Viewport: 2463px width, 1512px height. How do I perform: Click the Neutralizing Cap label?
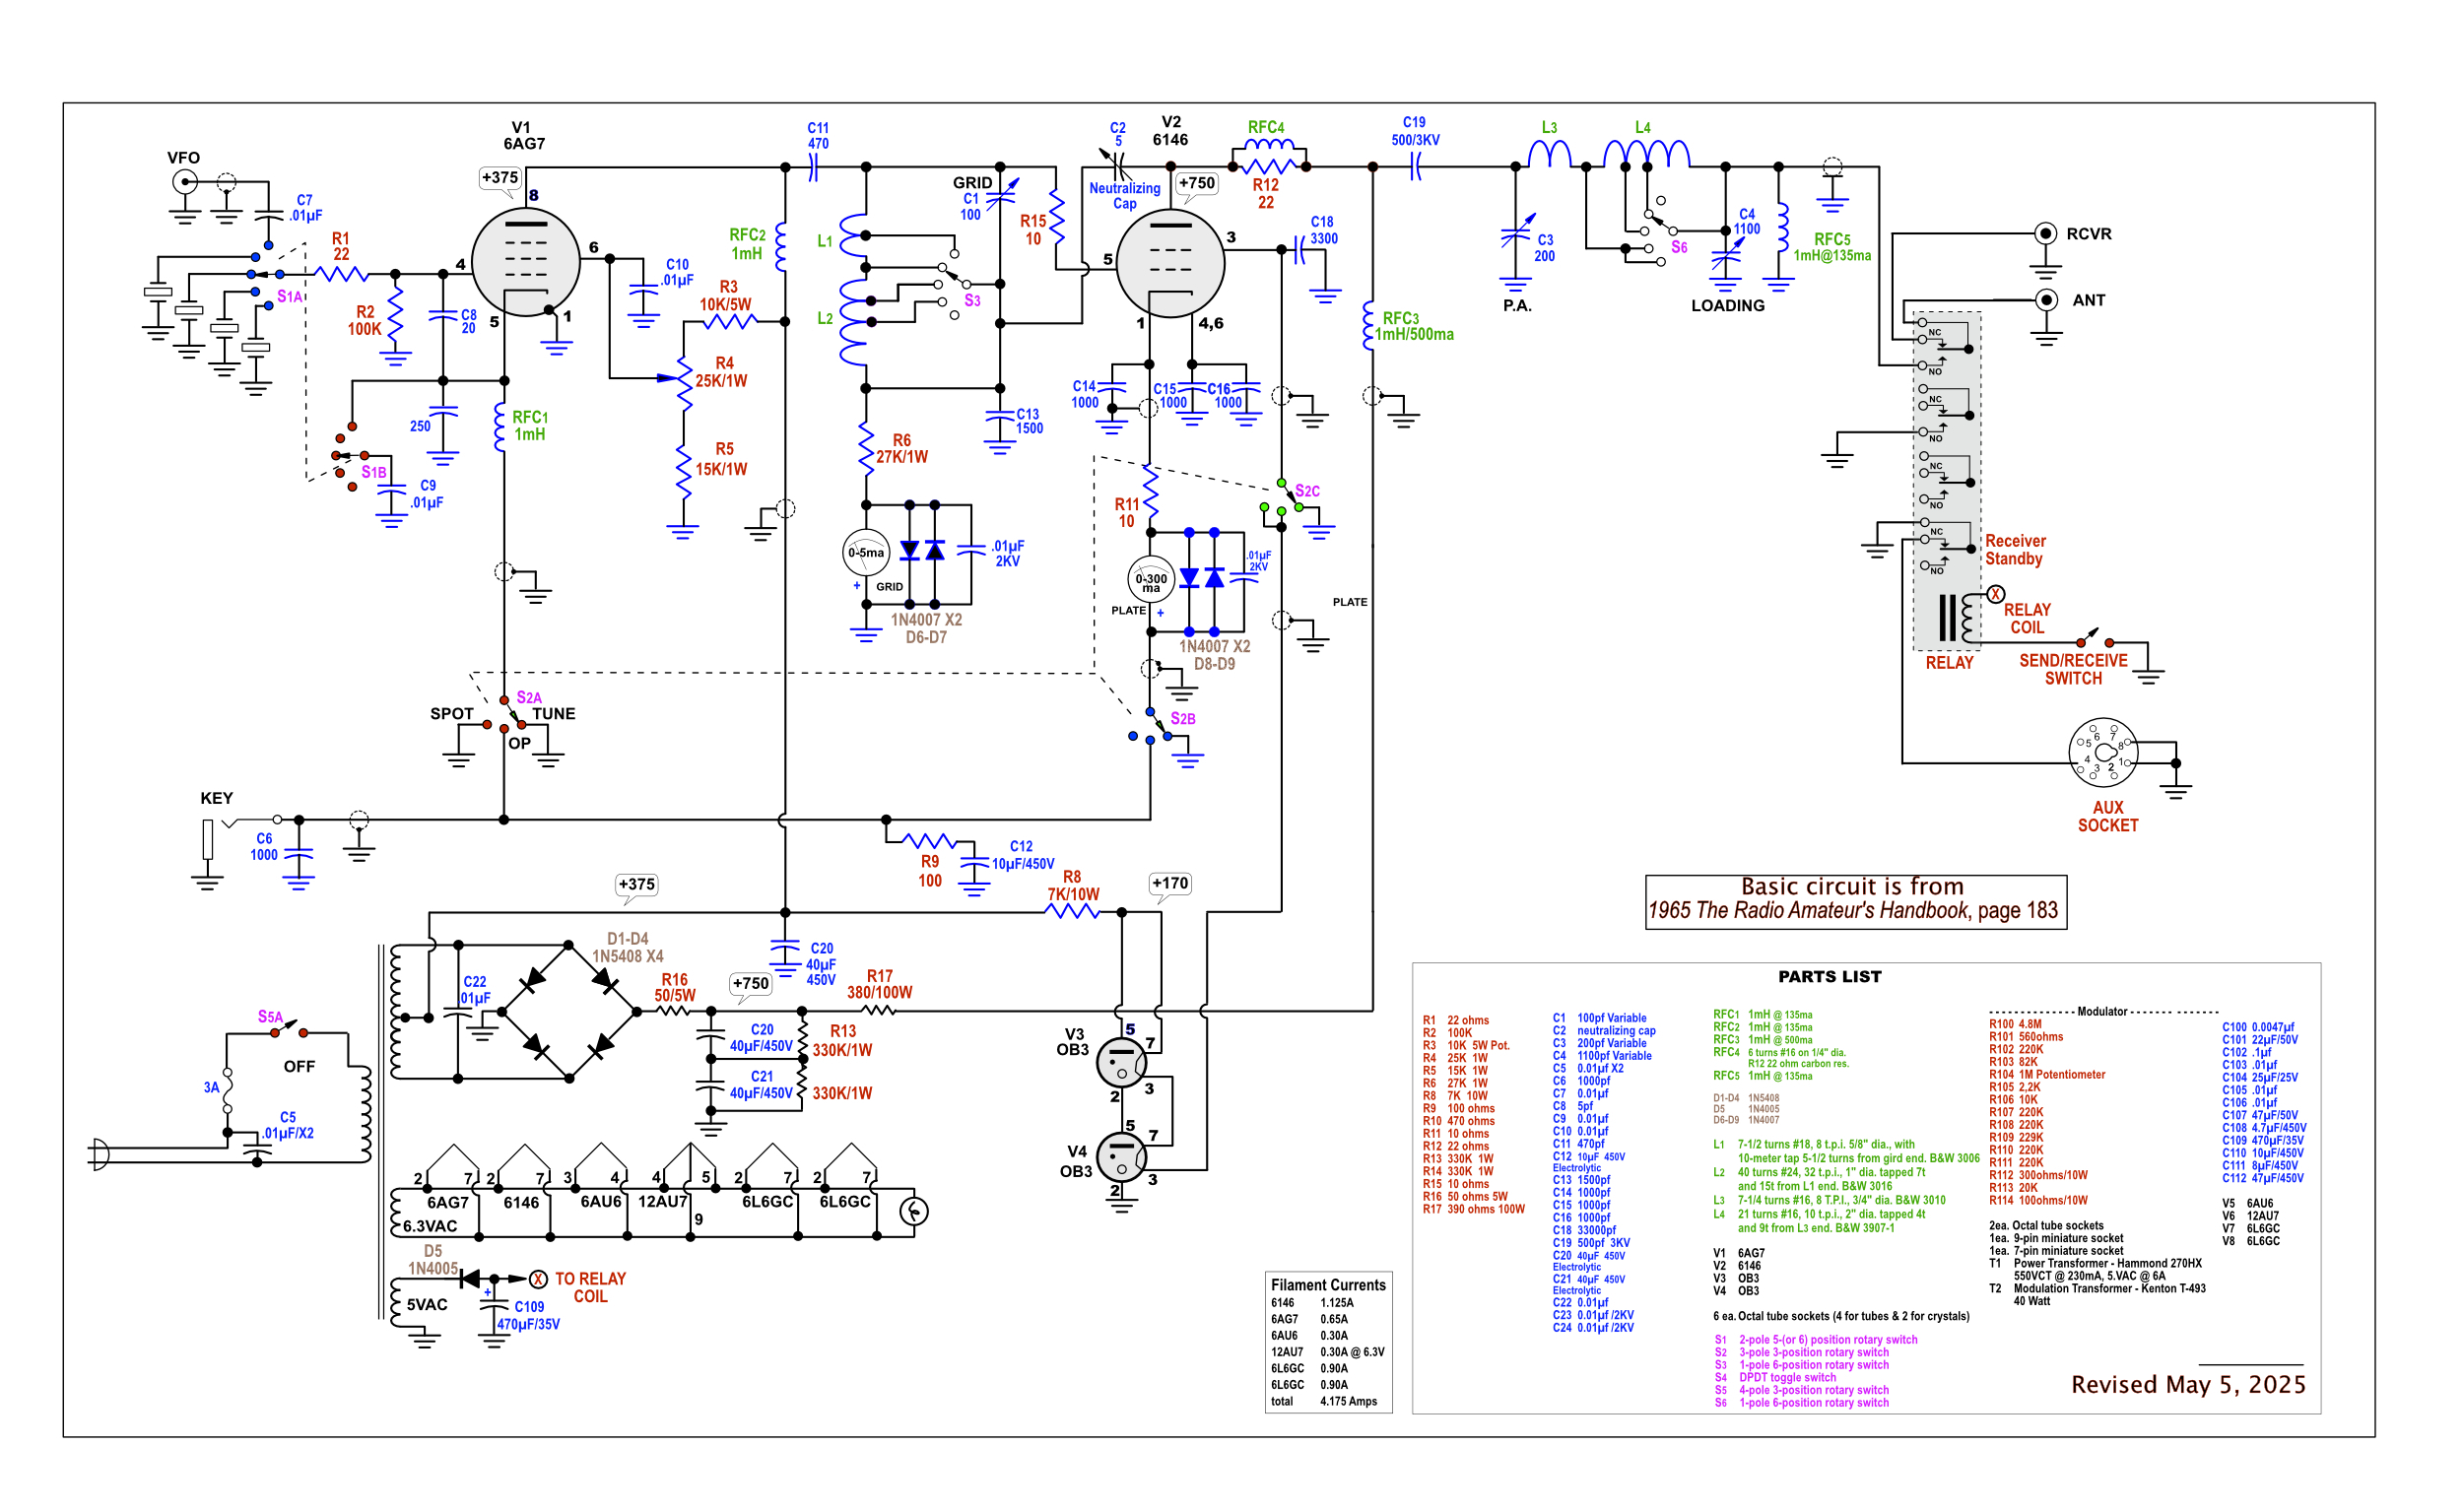click(1125, 196)
